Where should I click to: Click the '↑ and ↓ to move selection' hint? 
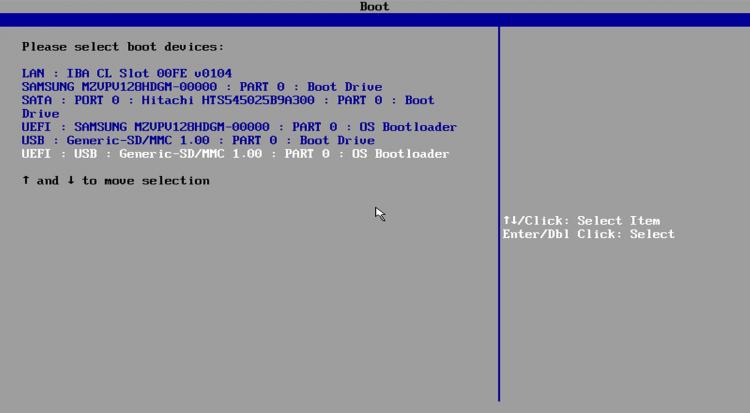pyautogui.click(x=116, y=180)
